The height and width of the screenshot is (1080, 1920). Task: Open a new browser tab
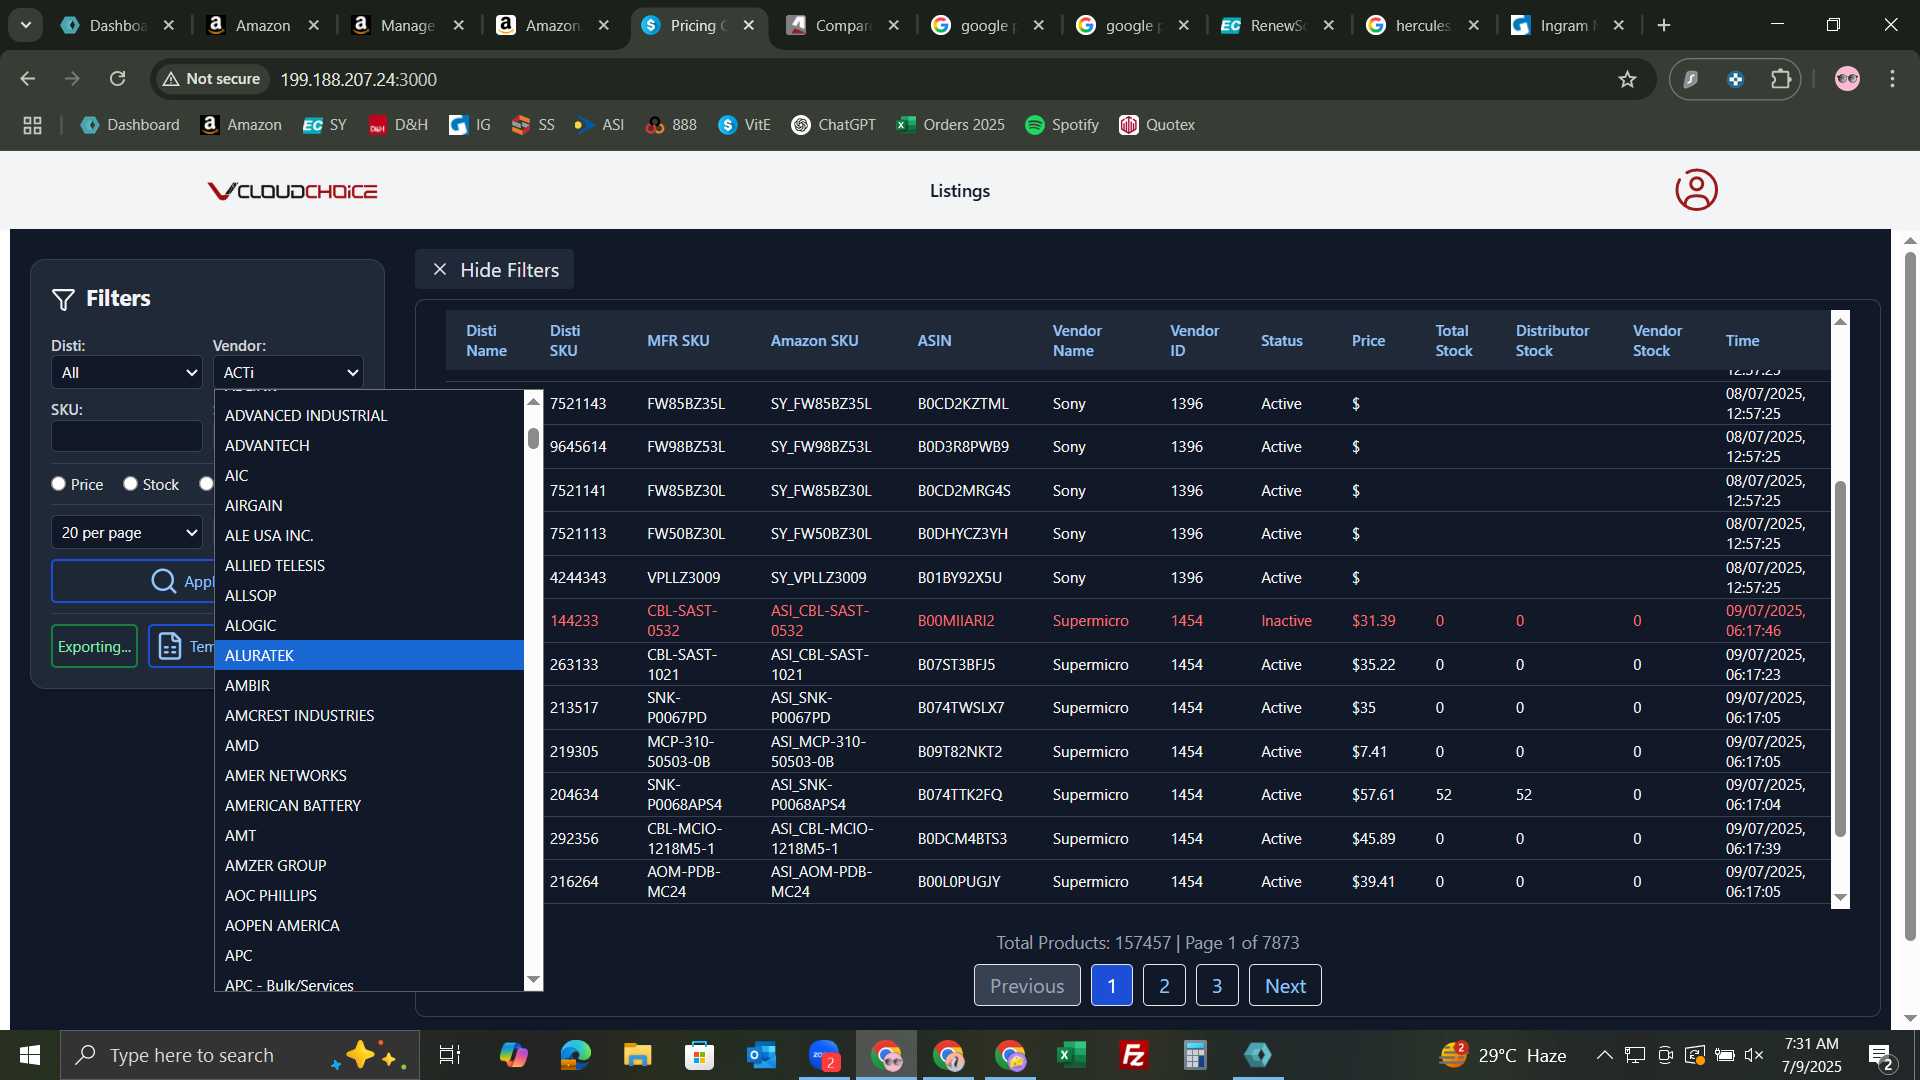pos(1664,25)
